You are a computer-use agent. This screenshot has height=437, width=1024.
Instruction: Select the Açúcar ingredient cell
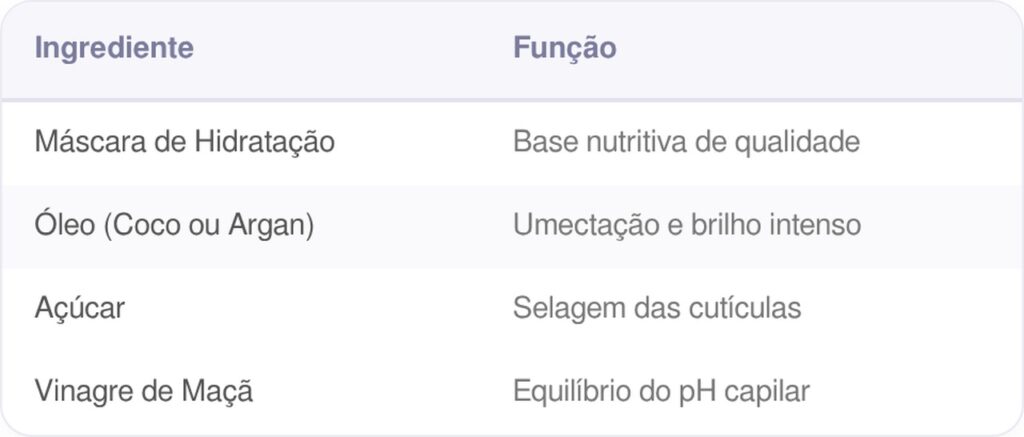(x=80, y=308)
